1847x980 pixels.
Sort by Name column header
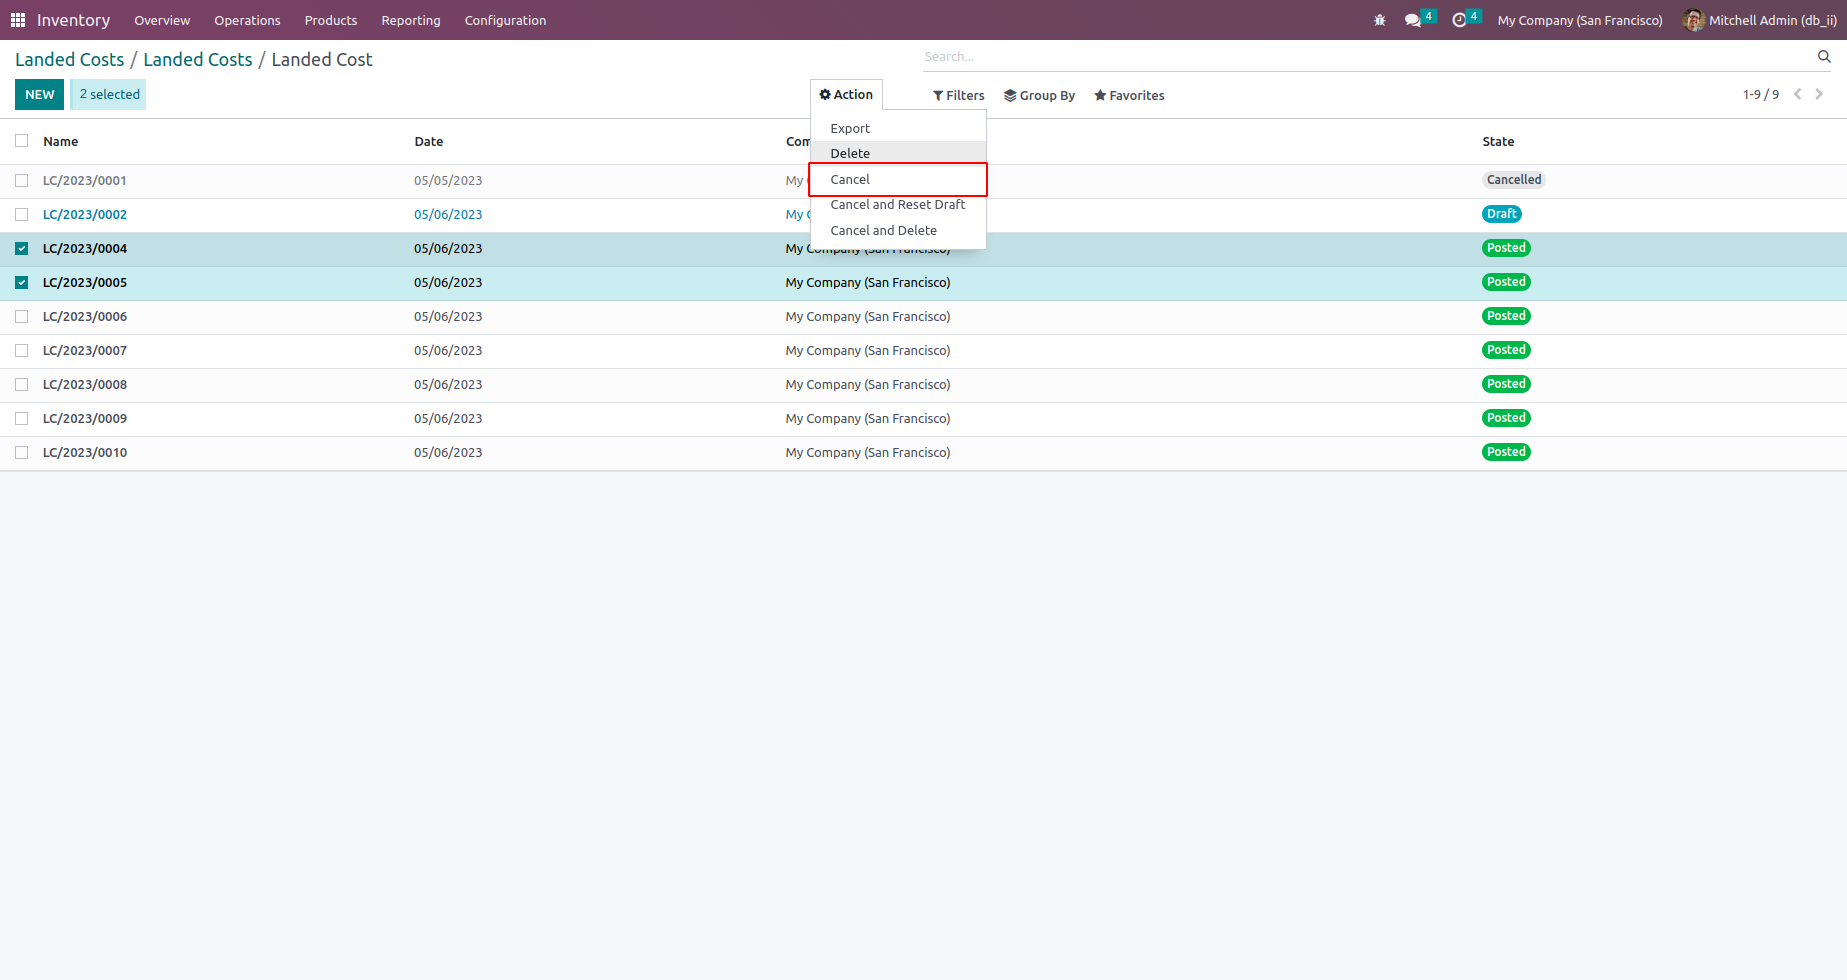(x=61, y=142)
